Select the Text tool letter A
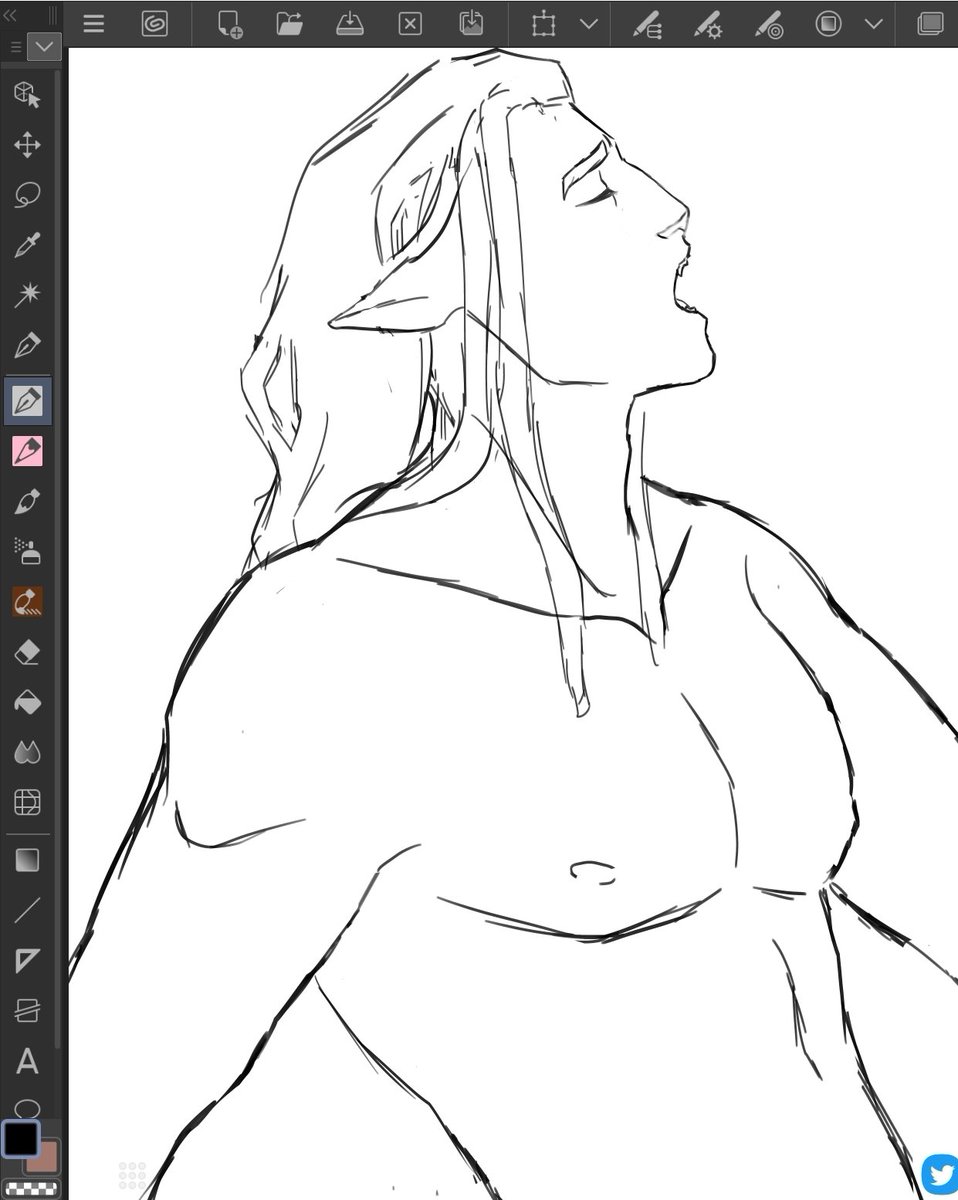Viewport: 958px width, 1200px height. pos(27,1061)
